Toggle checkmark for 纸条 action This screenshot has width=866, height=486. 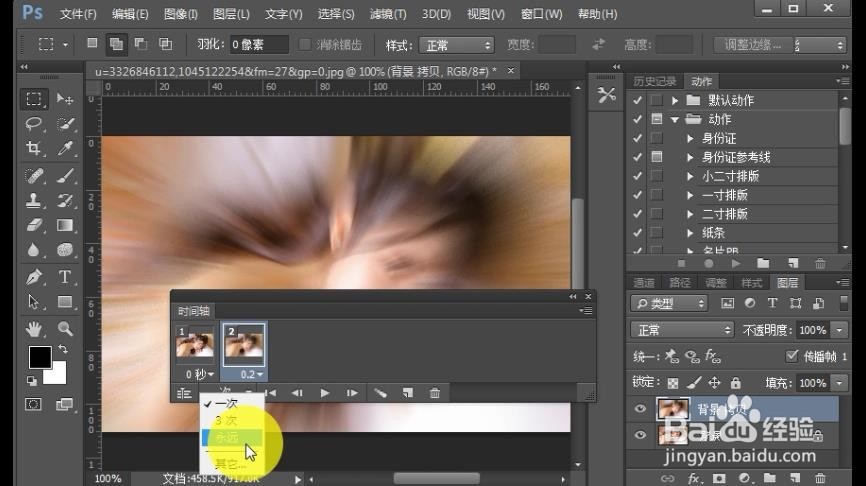[637, 233]
